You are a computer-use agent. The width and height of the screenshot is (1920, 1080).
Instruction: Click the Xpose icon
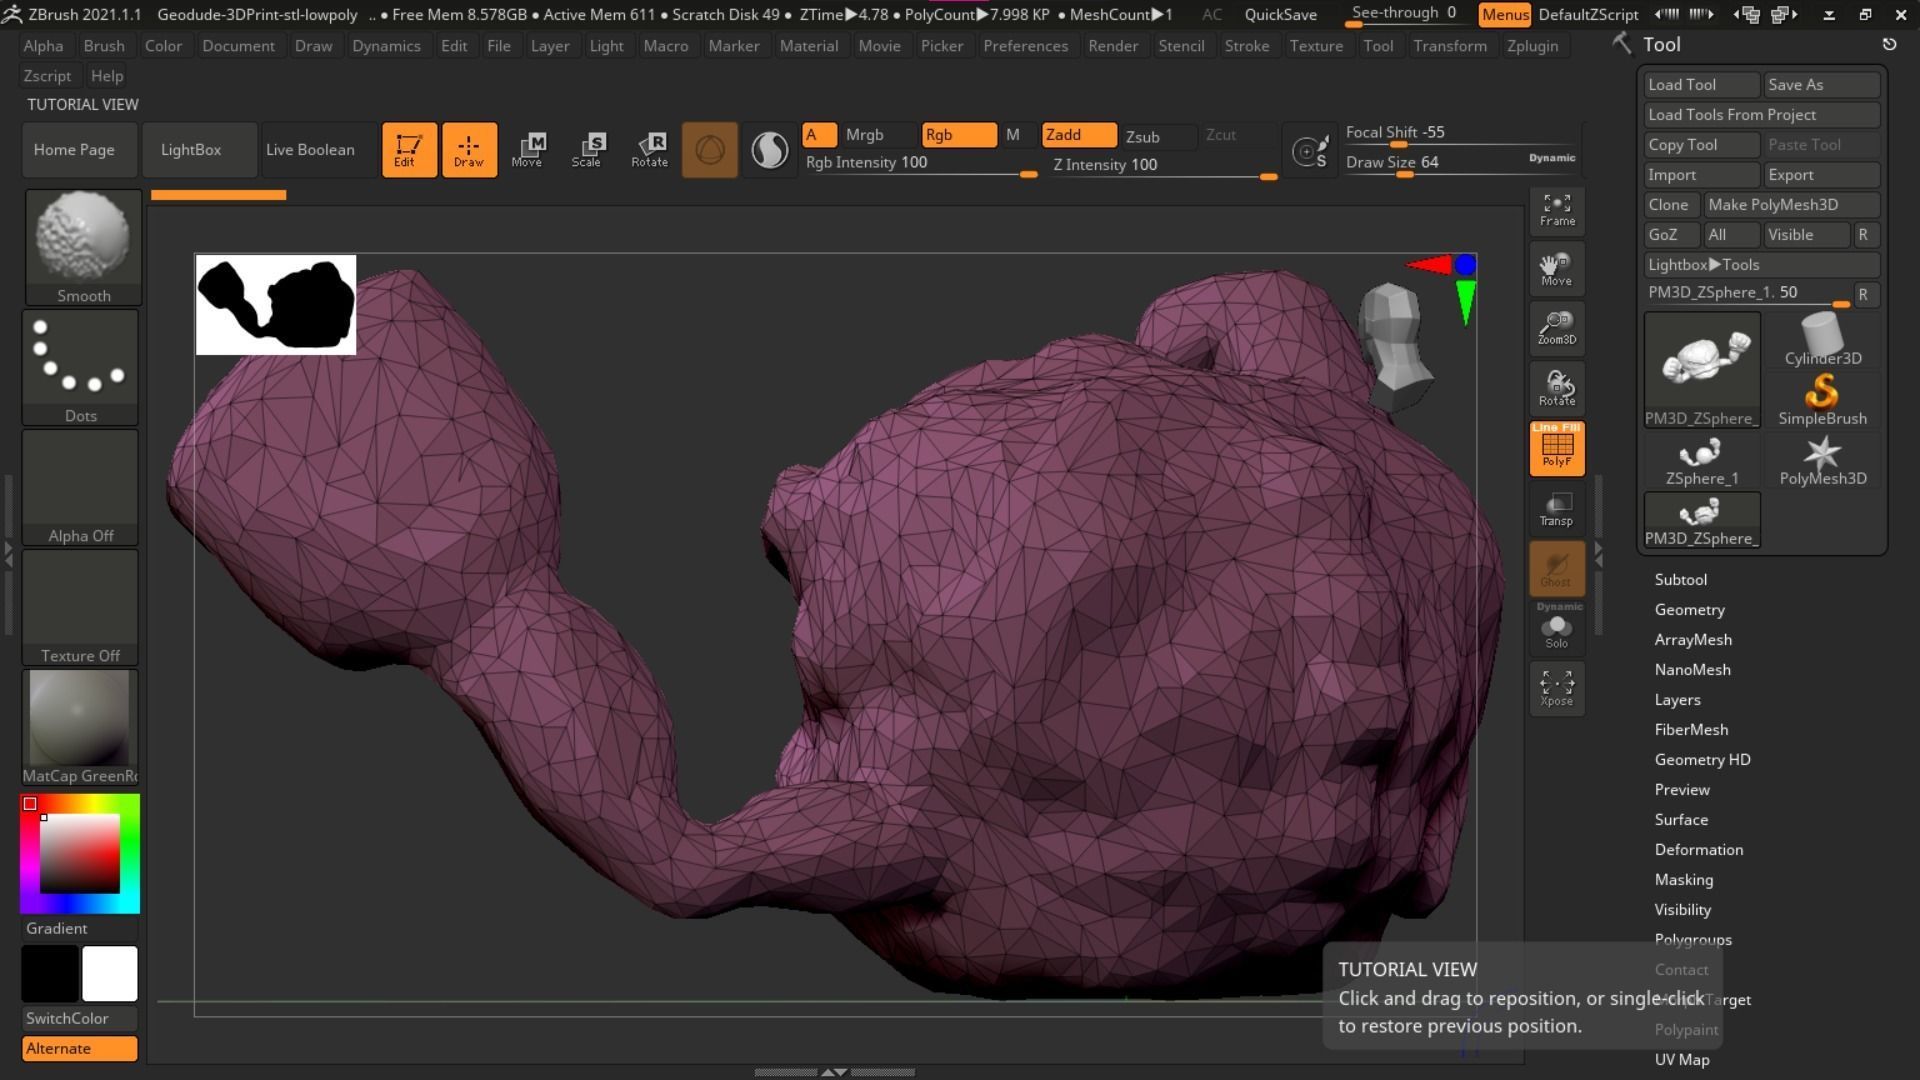pos(1557,688)
